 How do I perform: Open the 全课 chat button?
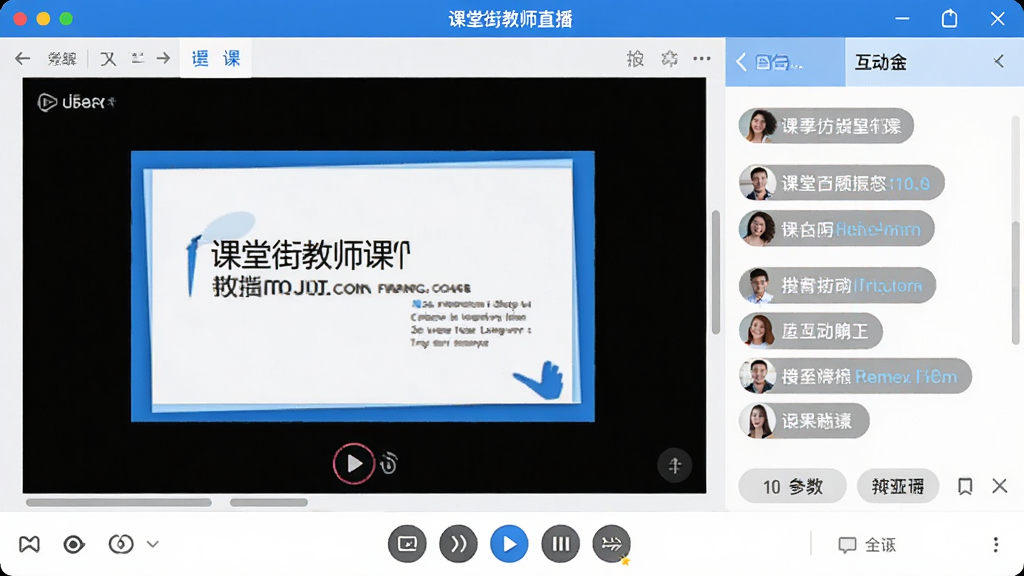click(867, 545)
